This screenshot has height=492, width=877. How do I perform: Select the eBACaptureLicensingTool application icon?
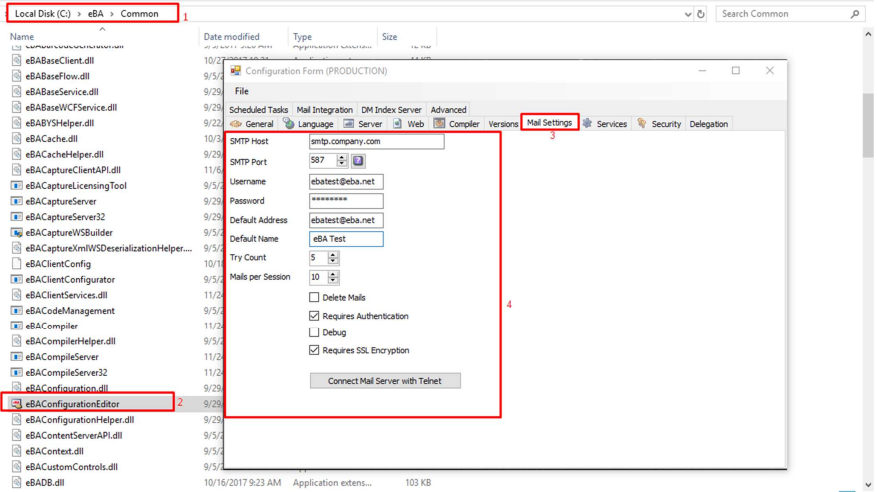click(16, 186)
